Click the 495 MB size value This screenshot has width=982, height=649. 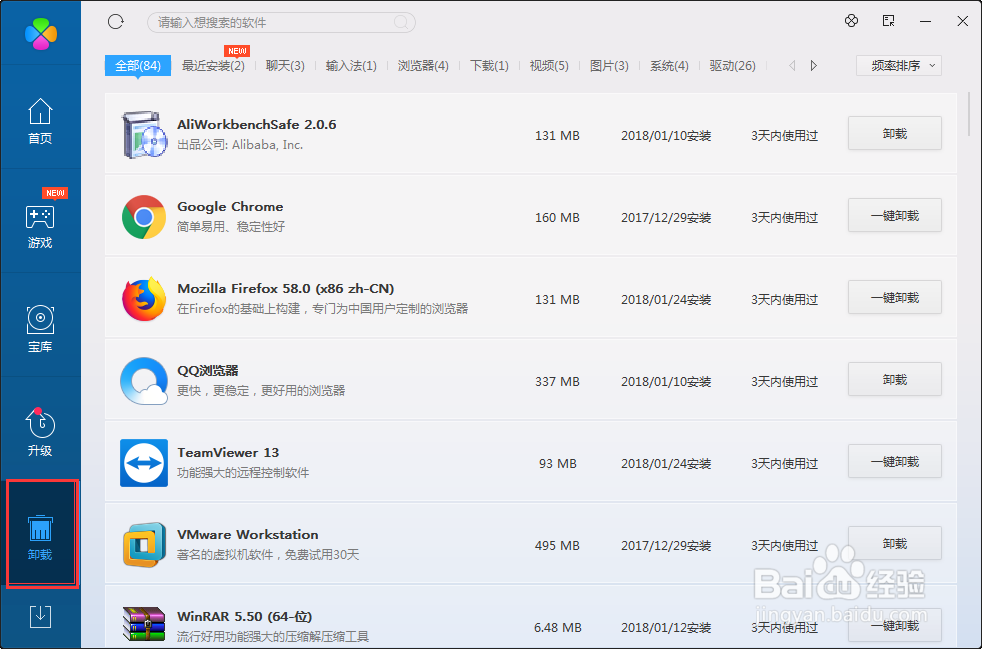point(557,546)
